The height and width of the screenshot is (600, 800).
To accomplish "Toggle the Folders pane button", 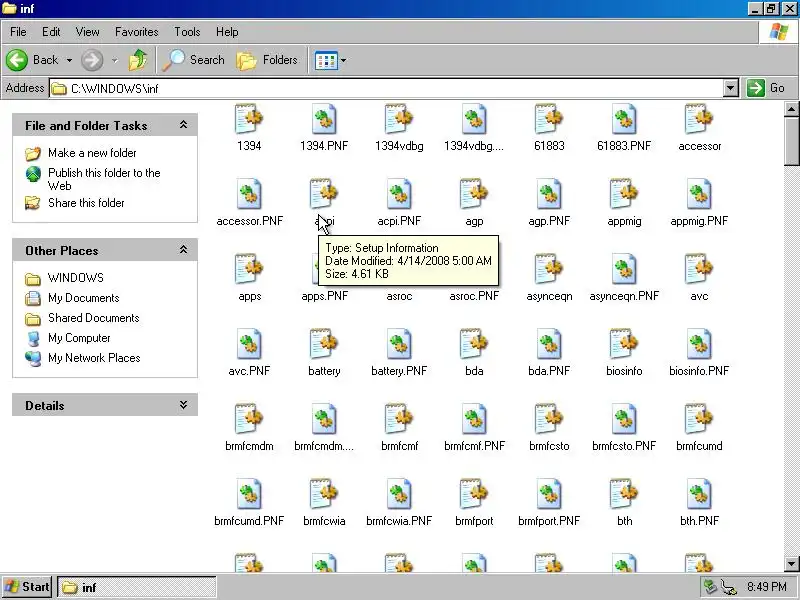I will pos(267,60).
